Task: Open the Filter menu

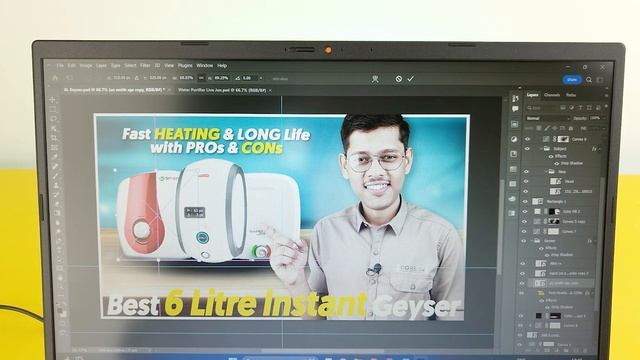Action: 145,65
